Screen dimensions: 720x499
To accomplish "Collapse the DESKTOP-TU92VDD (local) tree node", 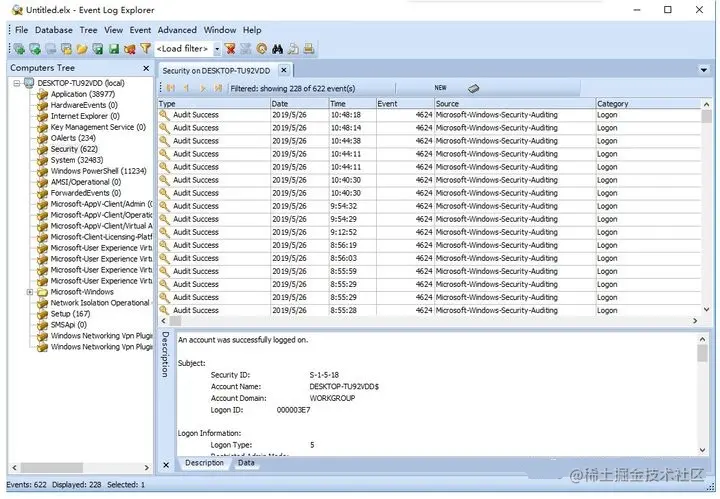I will pos(17,83).
